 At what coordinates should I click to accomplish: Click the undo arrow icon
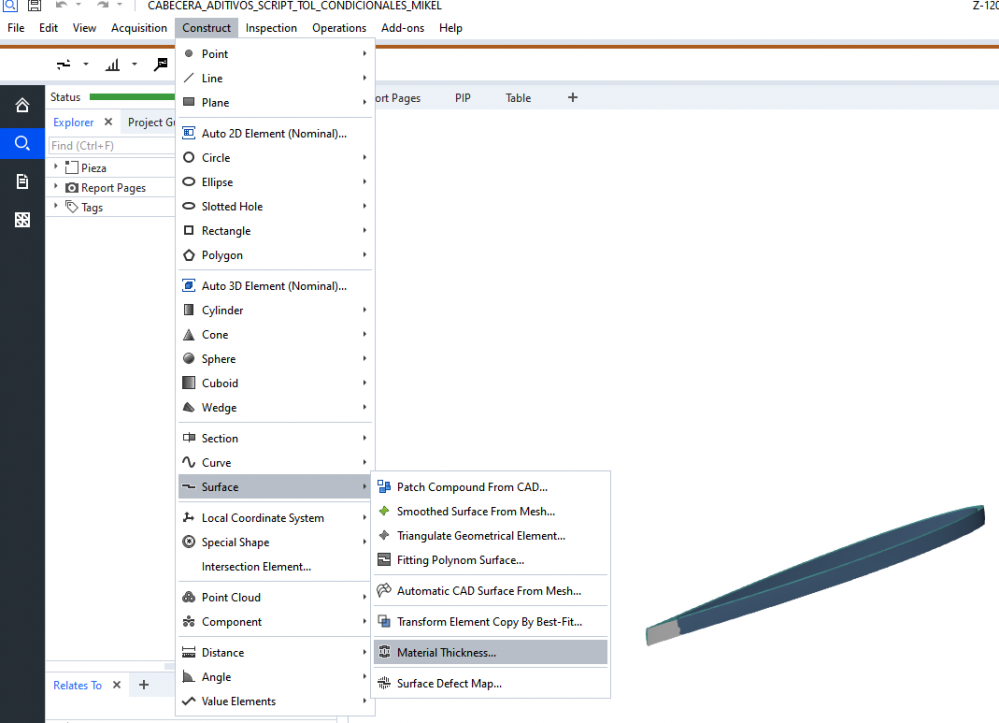point(62,6)
